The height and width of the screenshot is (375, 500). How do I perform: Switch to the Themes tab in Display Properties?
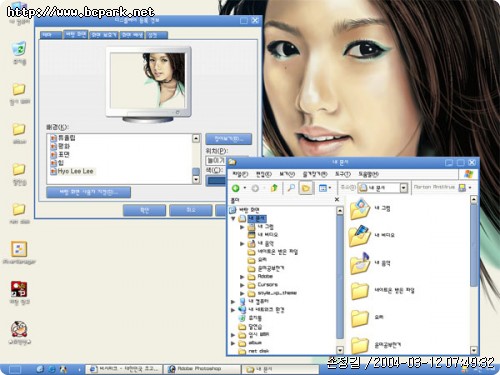pyautogui.click(x=51, y=35)
